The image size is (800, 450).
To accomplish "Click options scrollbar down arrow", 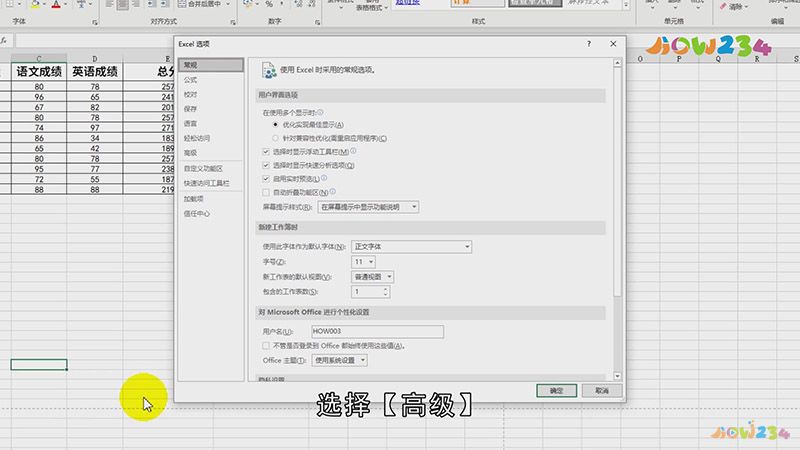I will tap(617, 376).
